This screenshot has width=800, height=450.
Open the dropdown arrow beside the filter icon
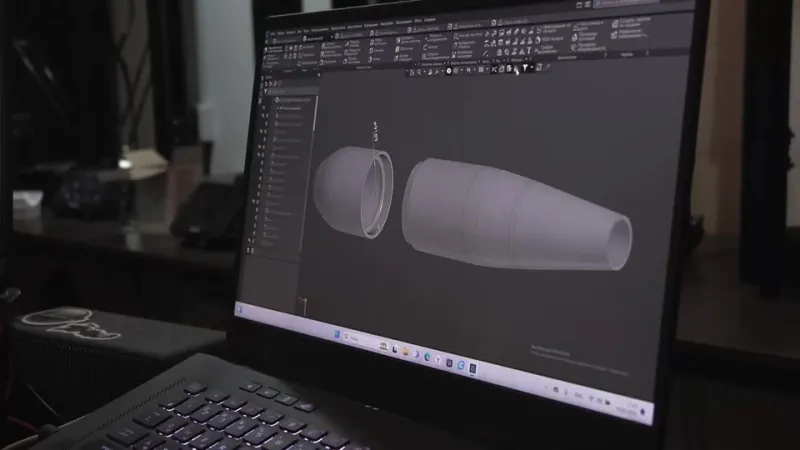point(531,69)
